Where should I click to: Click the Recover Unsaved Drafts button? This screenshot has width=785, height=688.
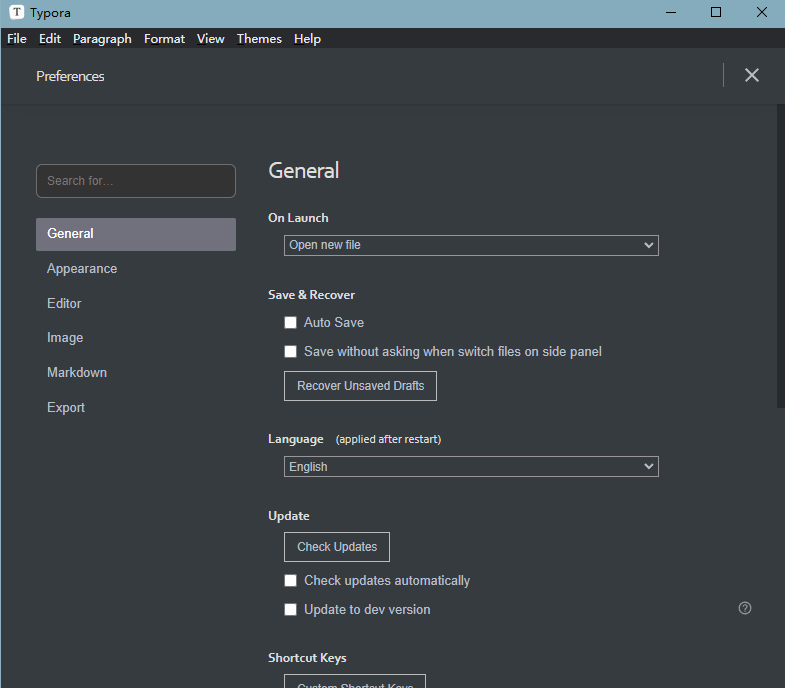pyautogui.click(x=360, y=386)
